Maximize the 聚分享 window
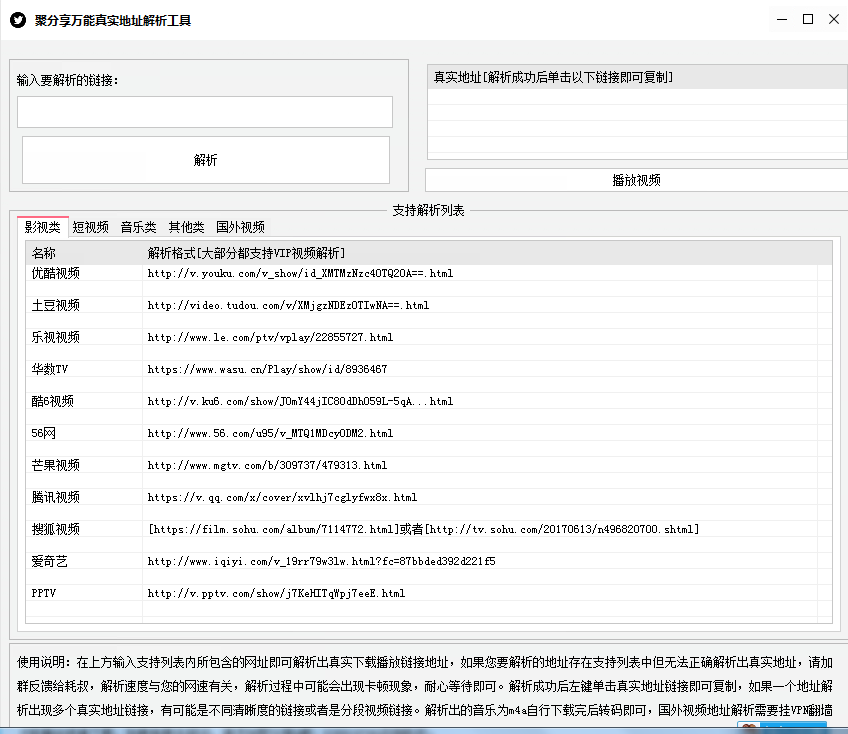Viewport: 848px width, 734px height. tap(808, 19)
